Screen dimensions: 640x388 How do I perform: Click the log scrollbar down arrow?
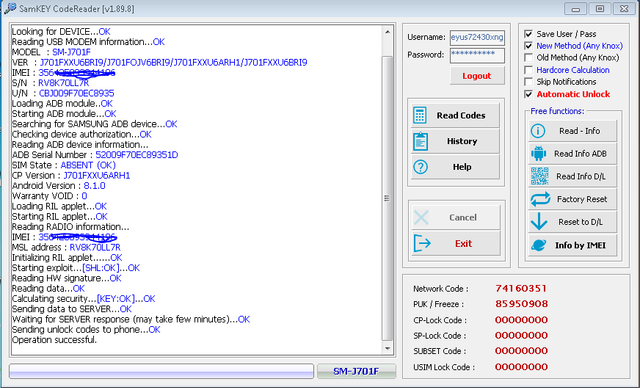tap(387, 348)
